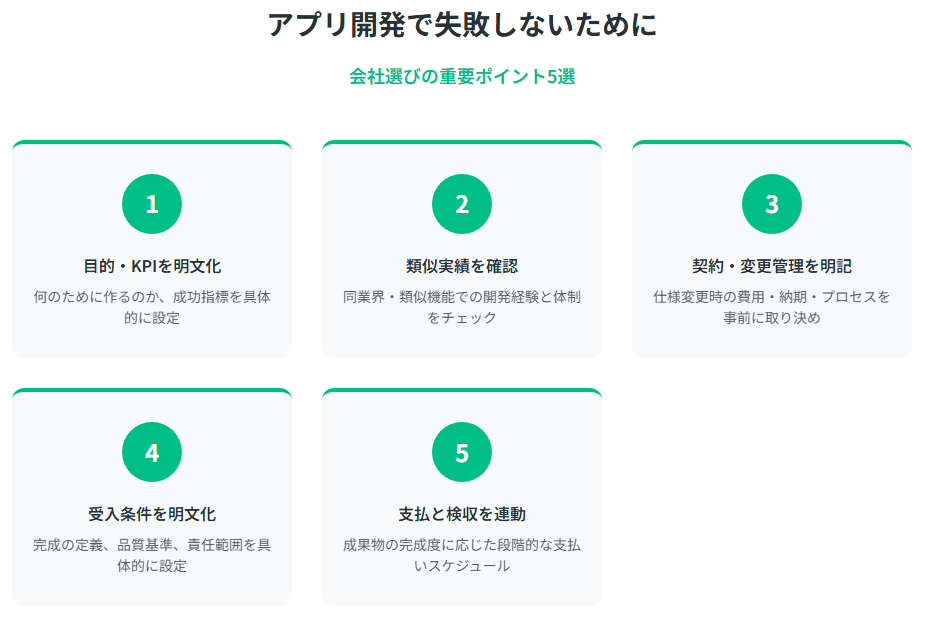Click the green top border of card 1

point(152,143)
